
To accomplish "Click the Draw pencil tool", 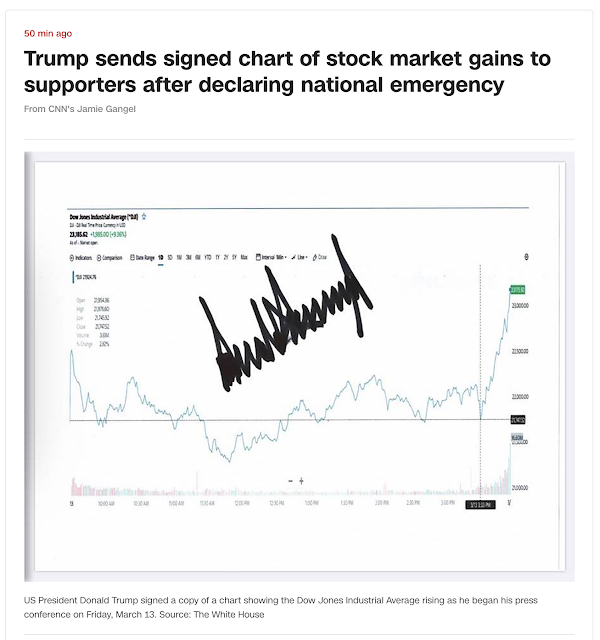I will (x=315, y=257).
